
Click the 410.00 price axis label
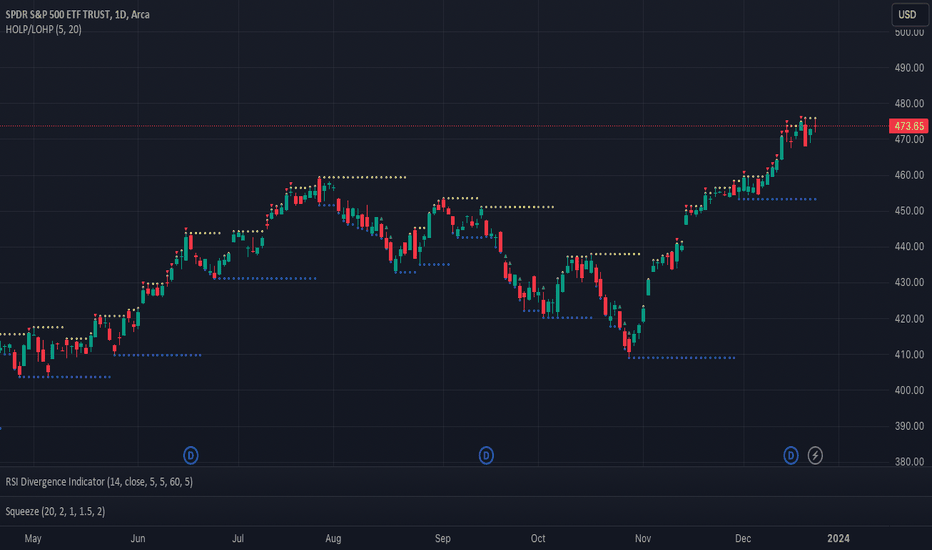(x=909, y=354)
